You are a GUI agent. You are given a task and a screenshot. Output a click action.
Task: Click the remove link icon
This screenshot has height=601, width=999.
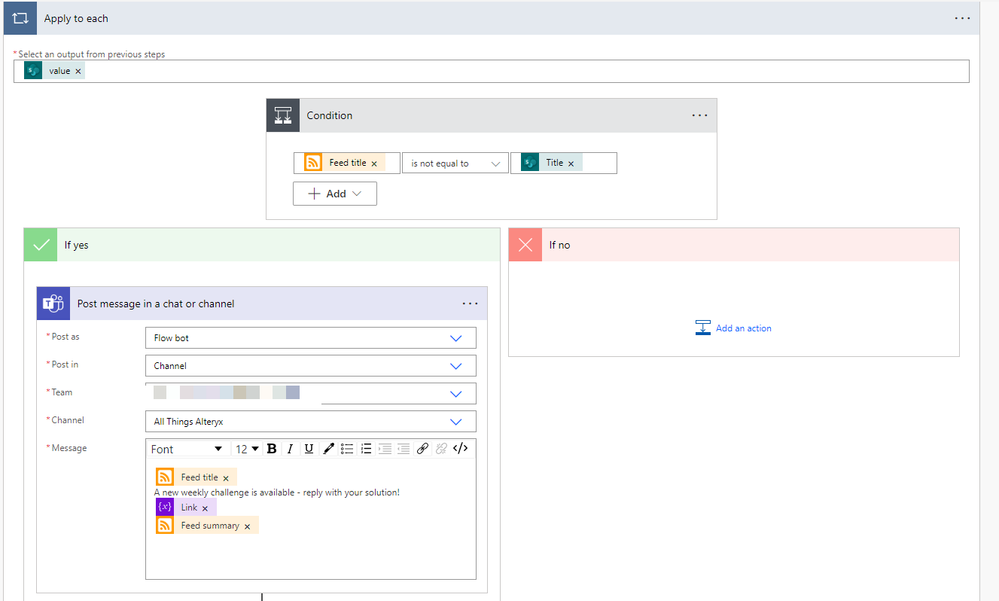(x=441, y=449)
